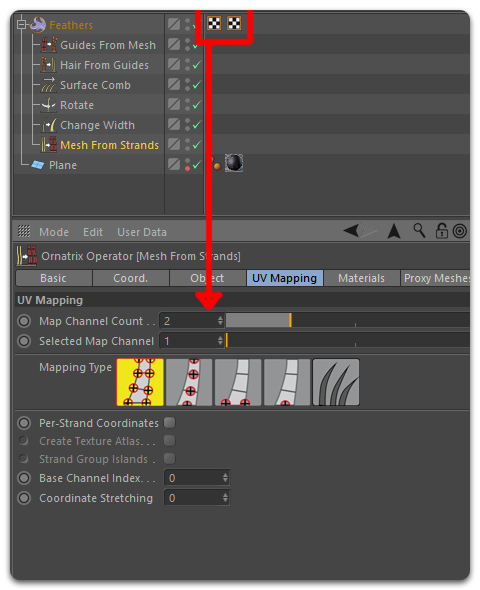Select the first checkerboard UVW tag on Feathers
Image resolution: width=480 pixels, height=590 pixels.
coord(214,23)
